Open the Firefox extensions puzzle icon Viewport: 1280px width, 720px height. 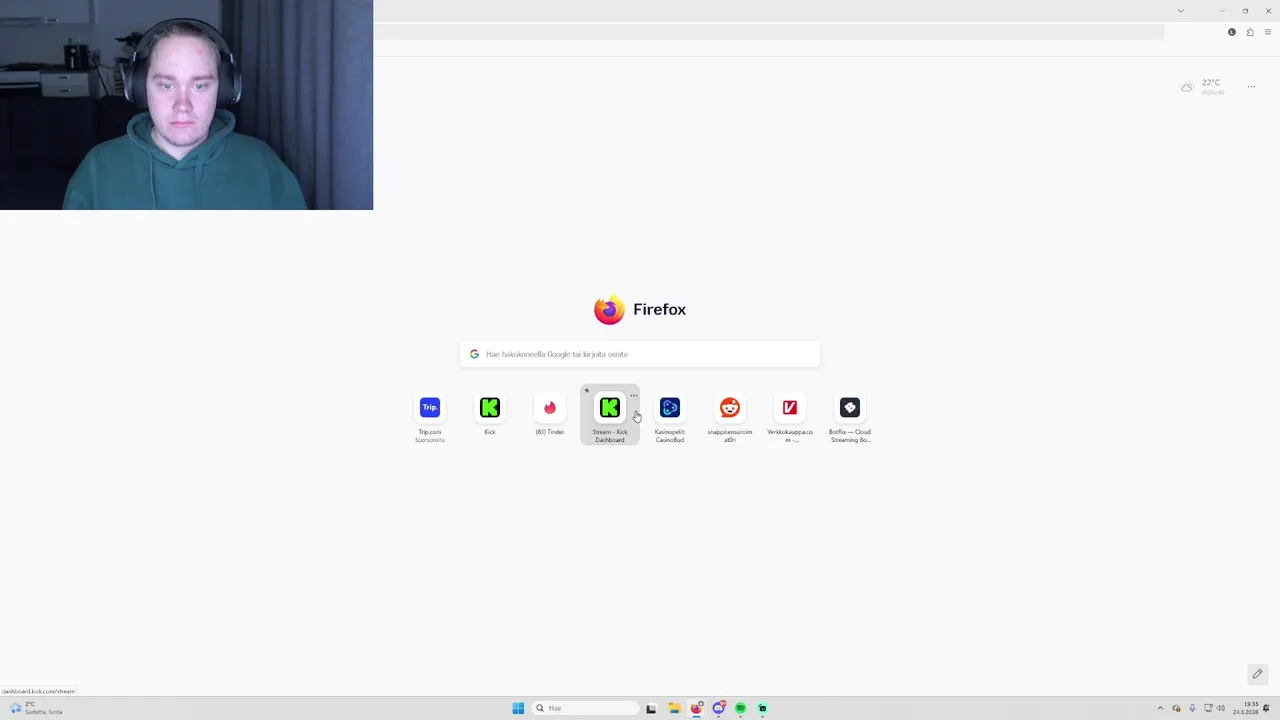click(x=1250, y=32)
